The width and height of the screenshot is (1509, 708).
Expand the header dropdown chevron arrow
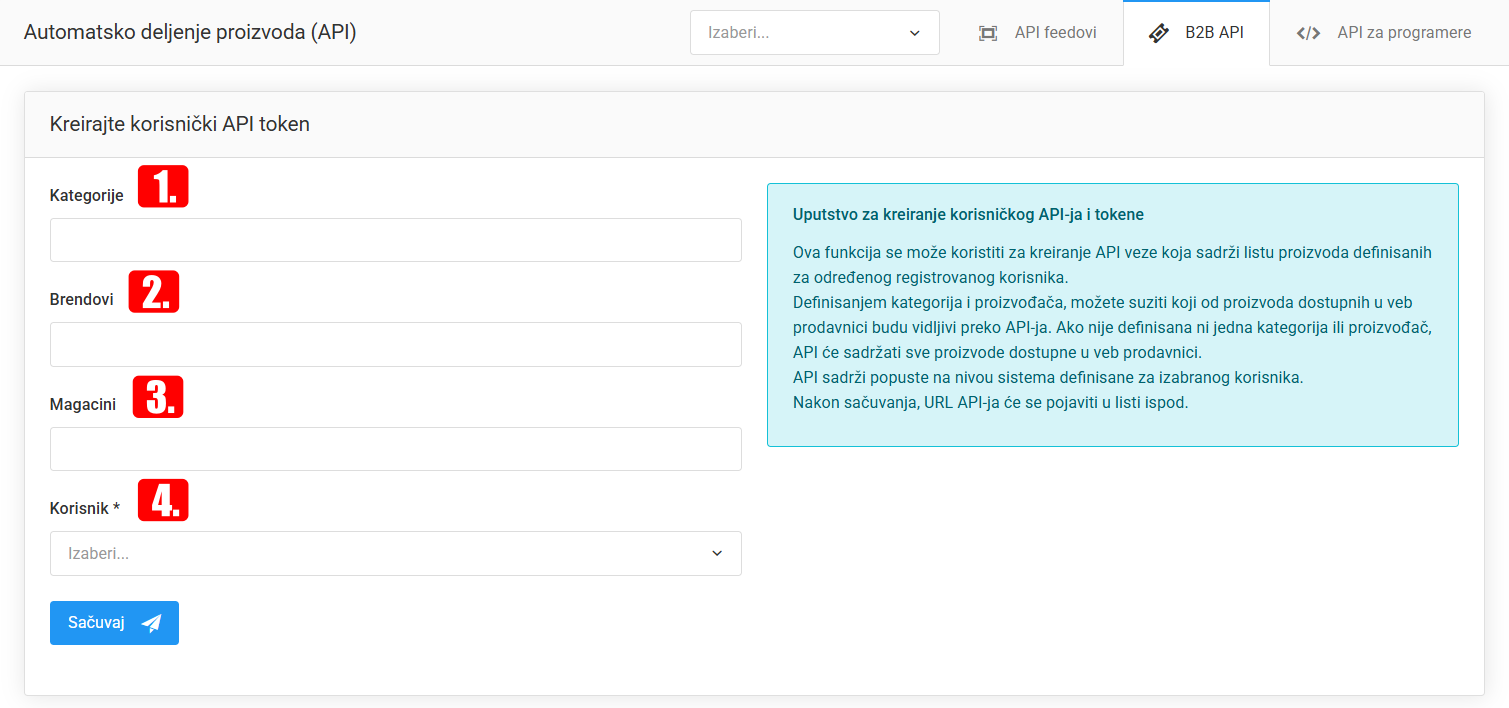[914, 33]
